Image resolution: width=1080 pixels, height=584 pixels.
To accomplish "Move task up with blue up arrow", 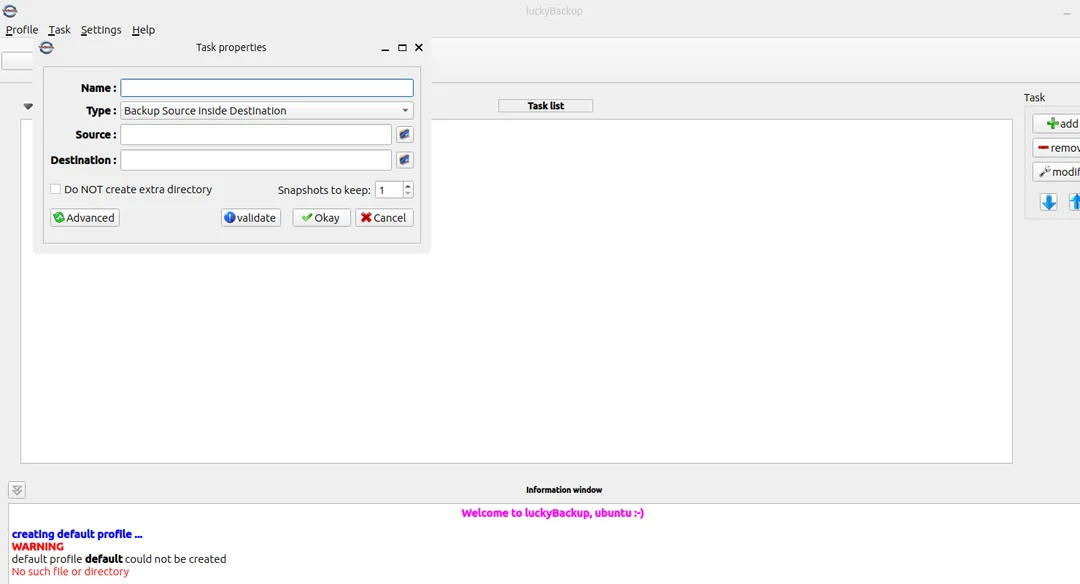I will 1074,202.
